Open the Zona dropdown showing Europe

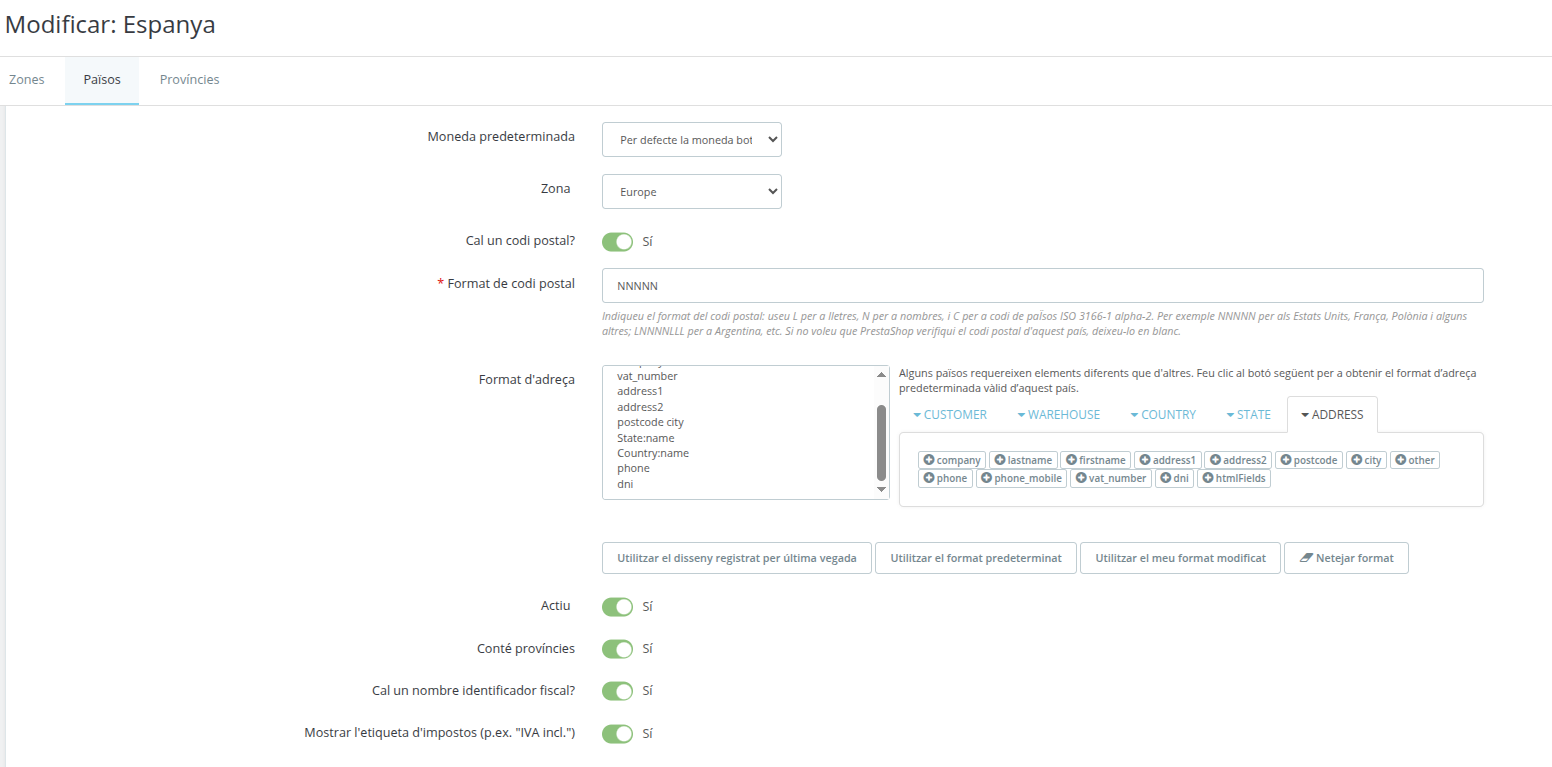tap(691, 192)
